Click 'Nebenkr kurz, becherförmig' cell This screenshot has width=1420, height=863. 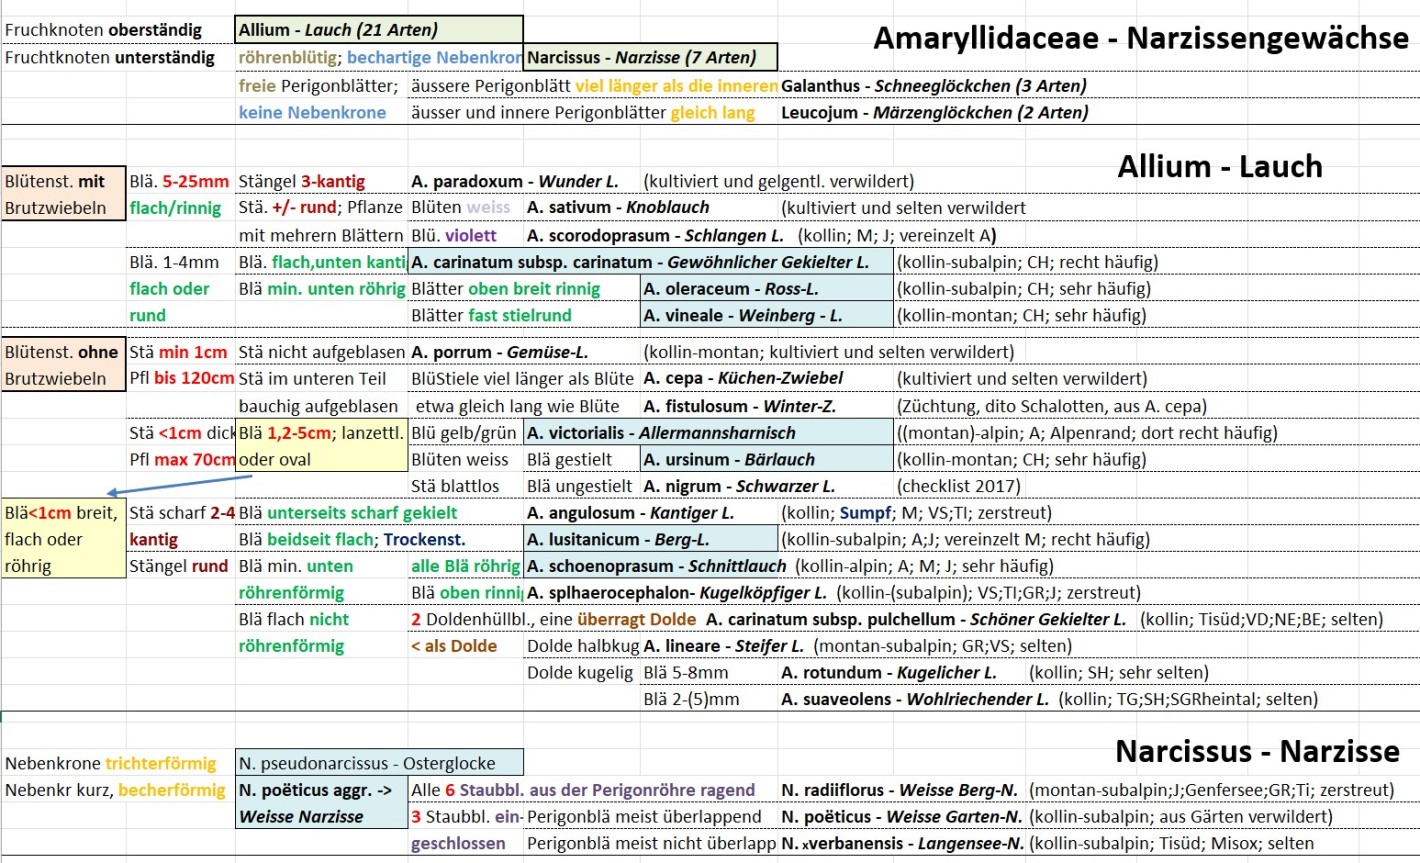pyautogui.click(x=115, y=790)
